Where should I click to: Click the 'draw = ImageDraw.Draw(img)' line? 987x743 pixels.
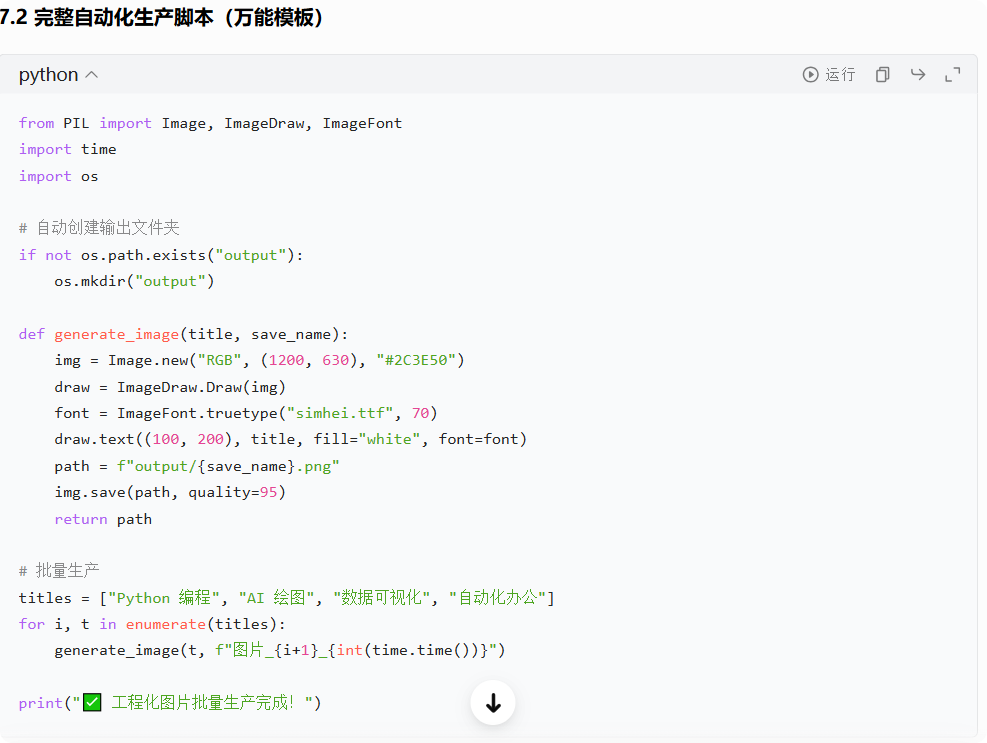170,387
